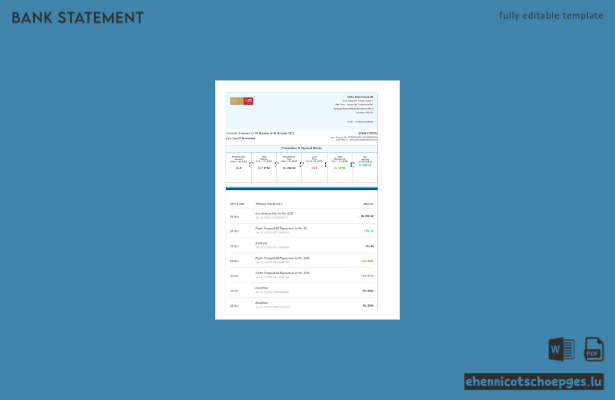Click the PDF file format icon
This screenshot has width=615, height=400.
click(593, 349)
